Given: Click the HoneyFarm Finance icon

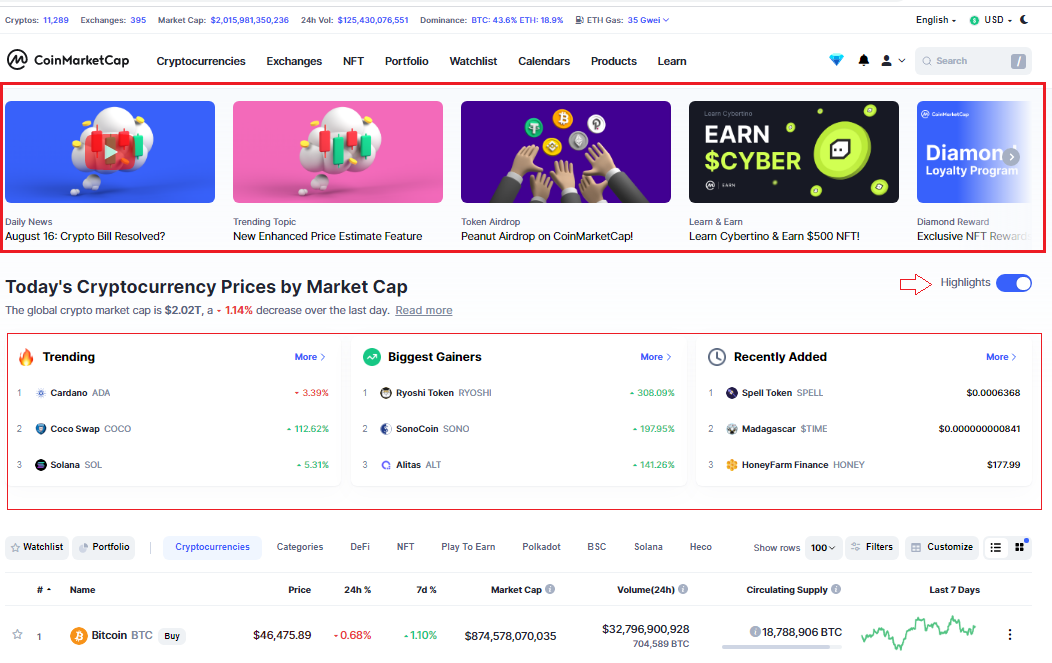Looking at the screenshot, I should (732, 465).
